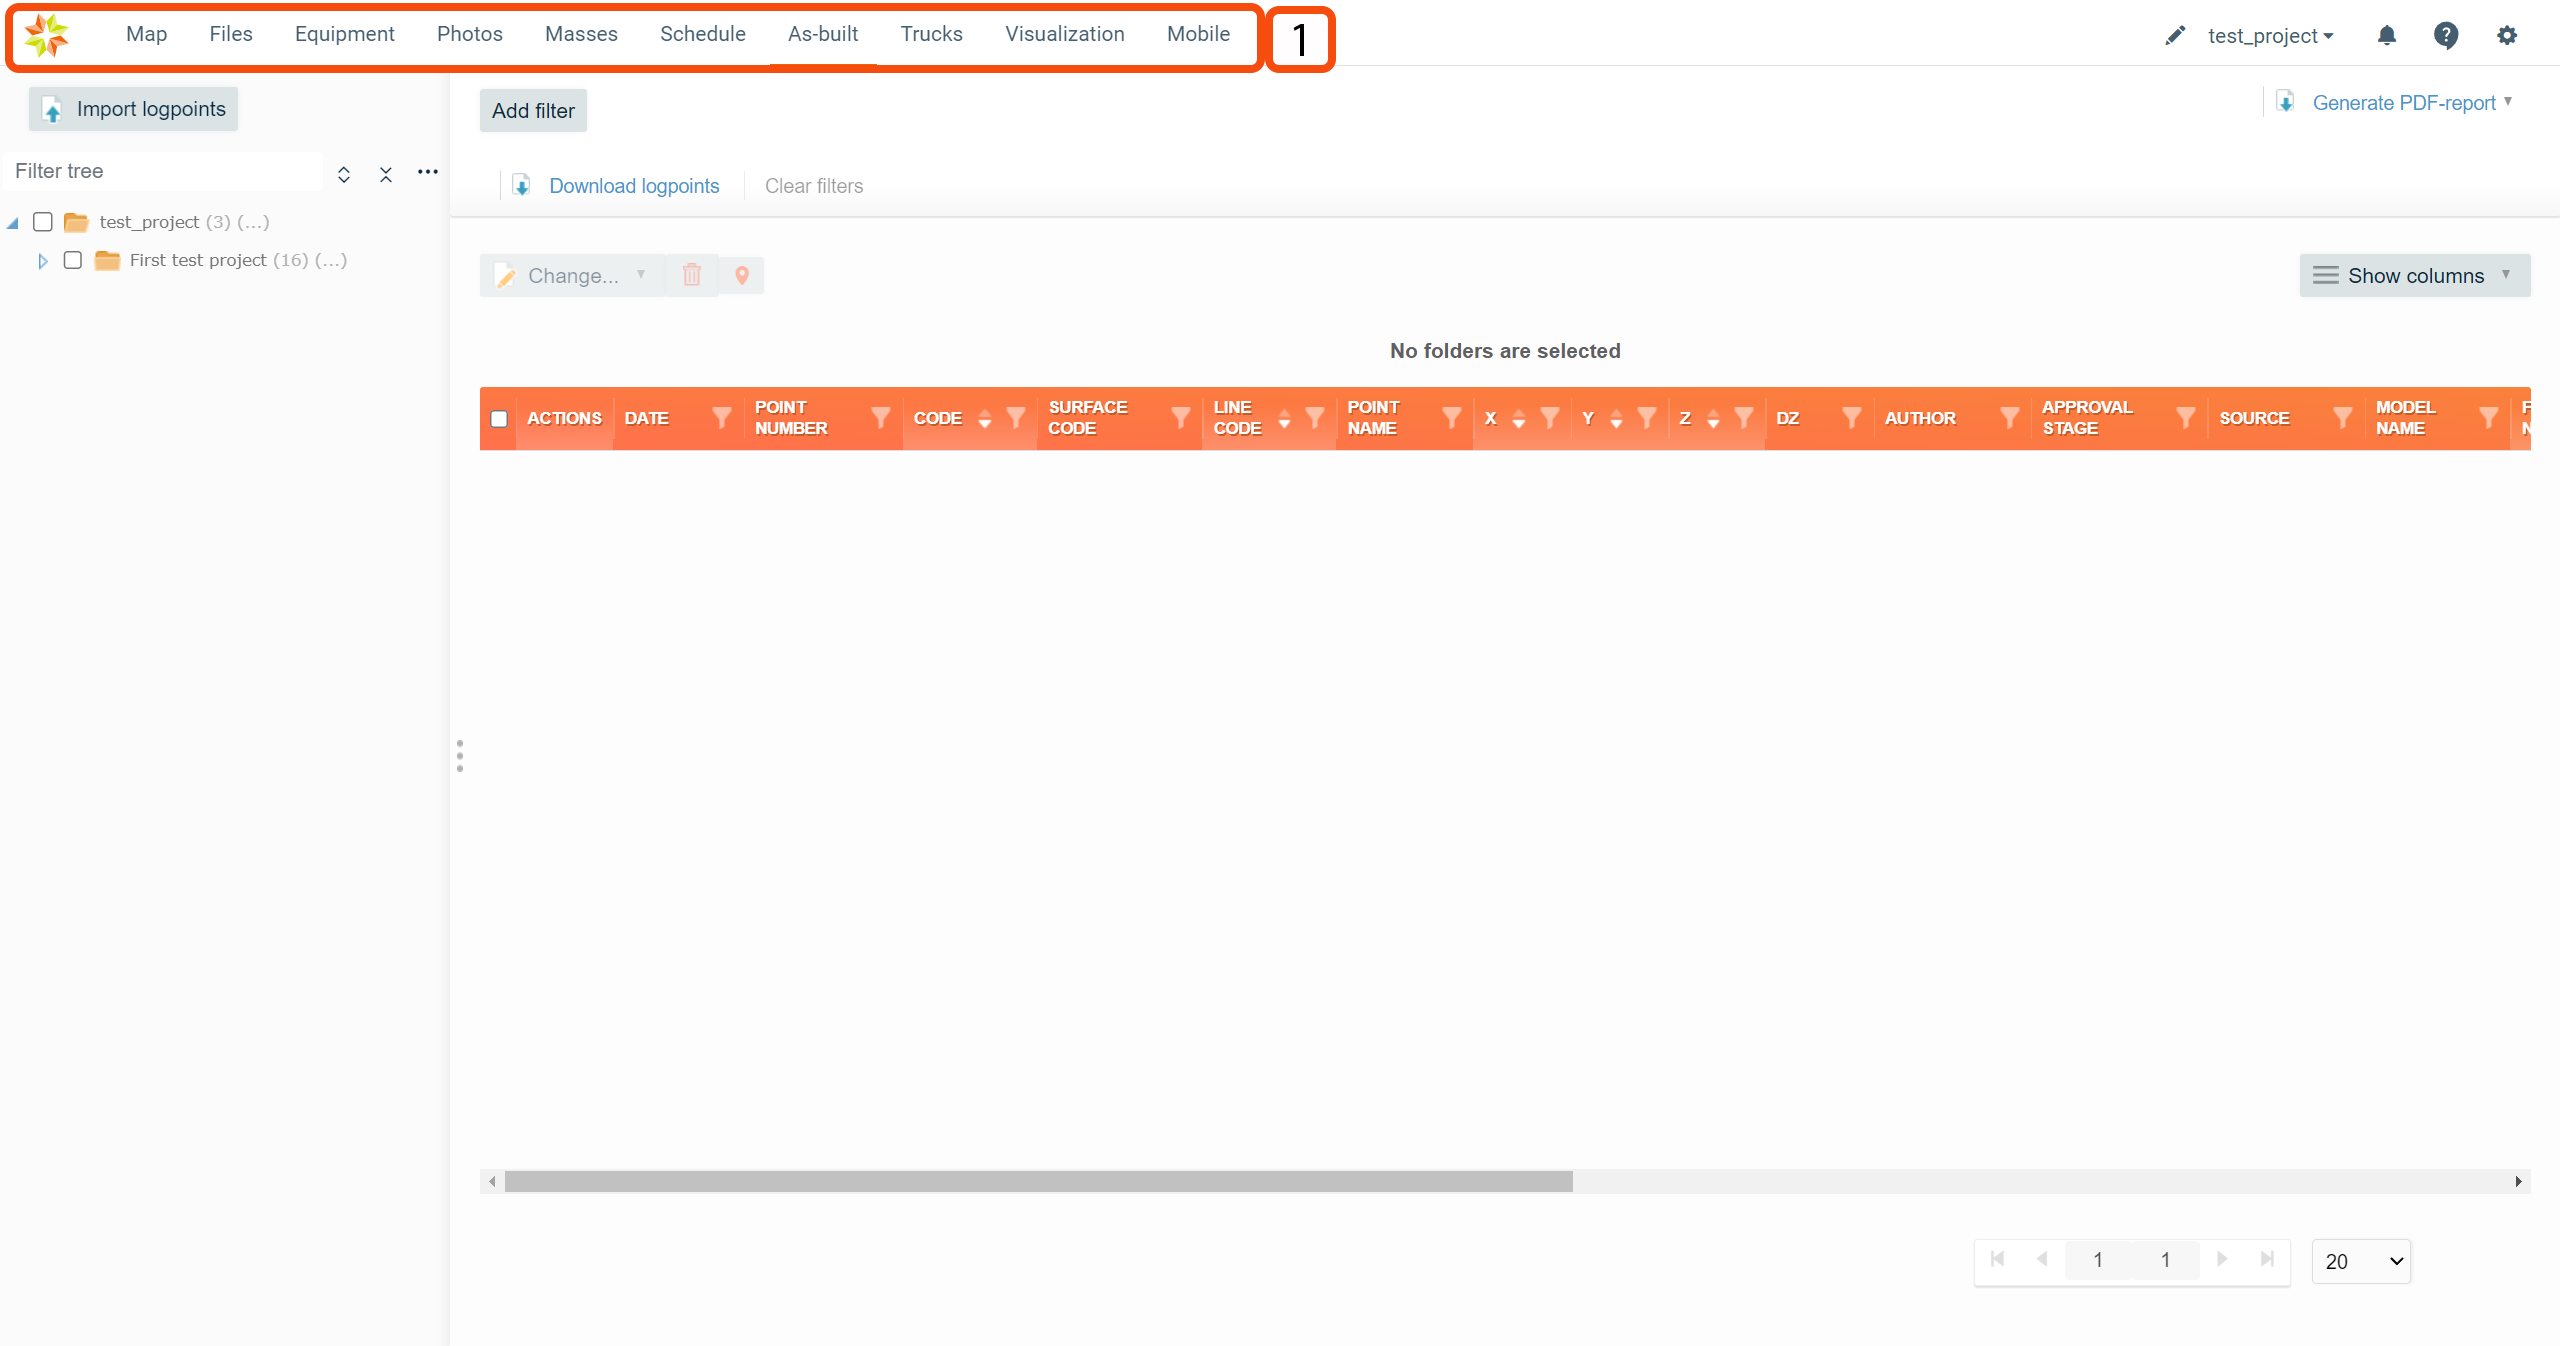Screen dimensions: 2560x1346
Task: Open the page size dropdown showing 20
Action: (2361, 1261)
